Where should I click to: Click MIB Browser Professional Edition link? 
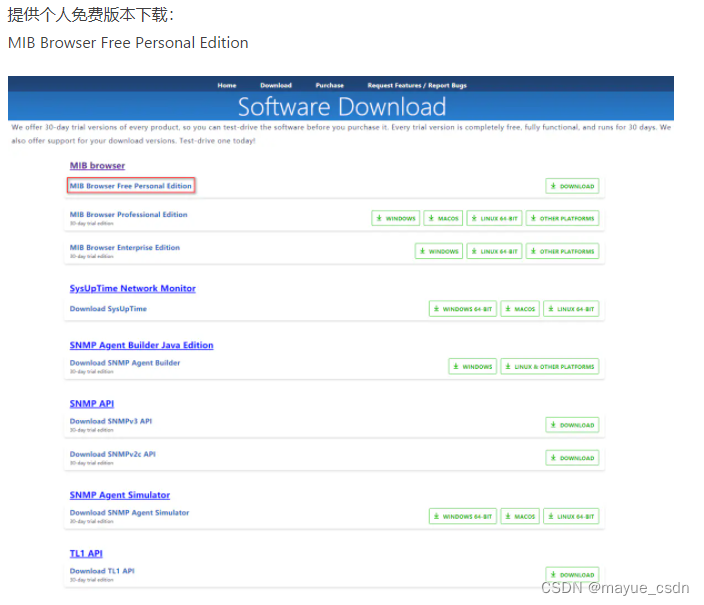pyautogui.click(x=128, y=214)
